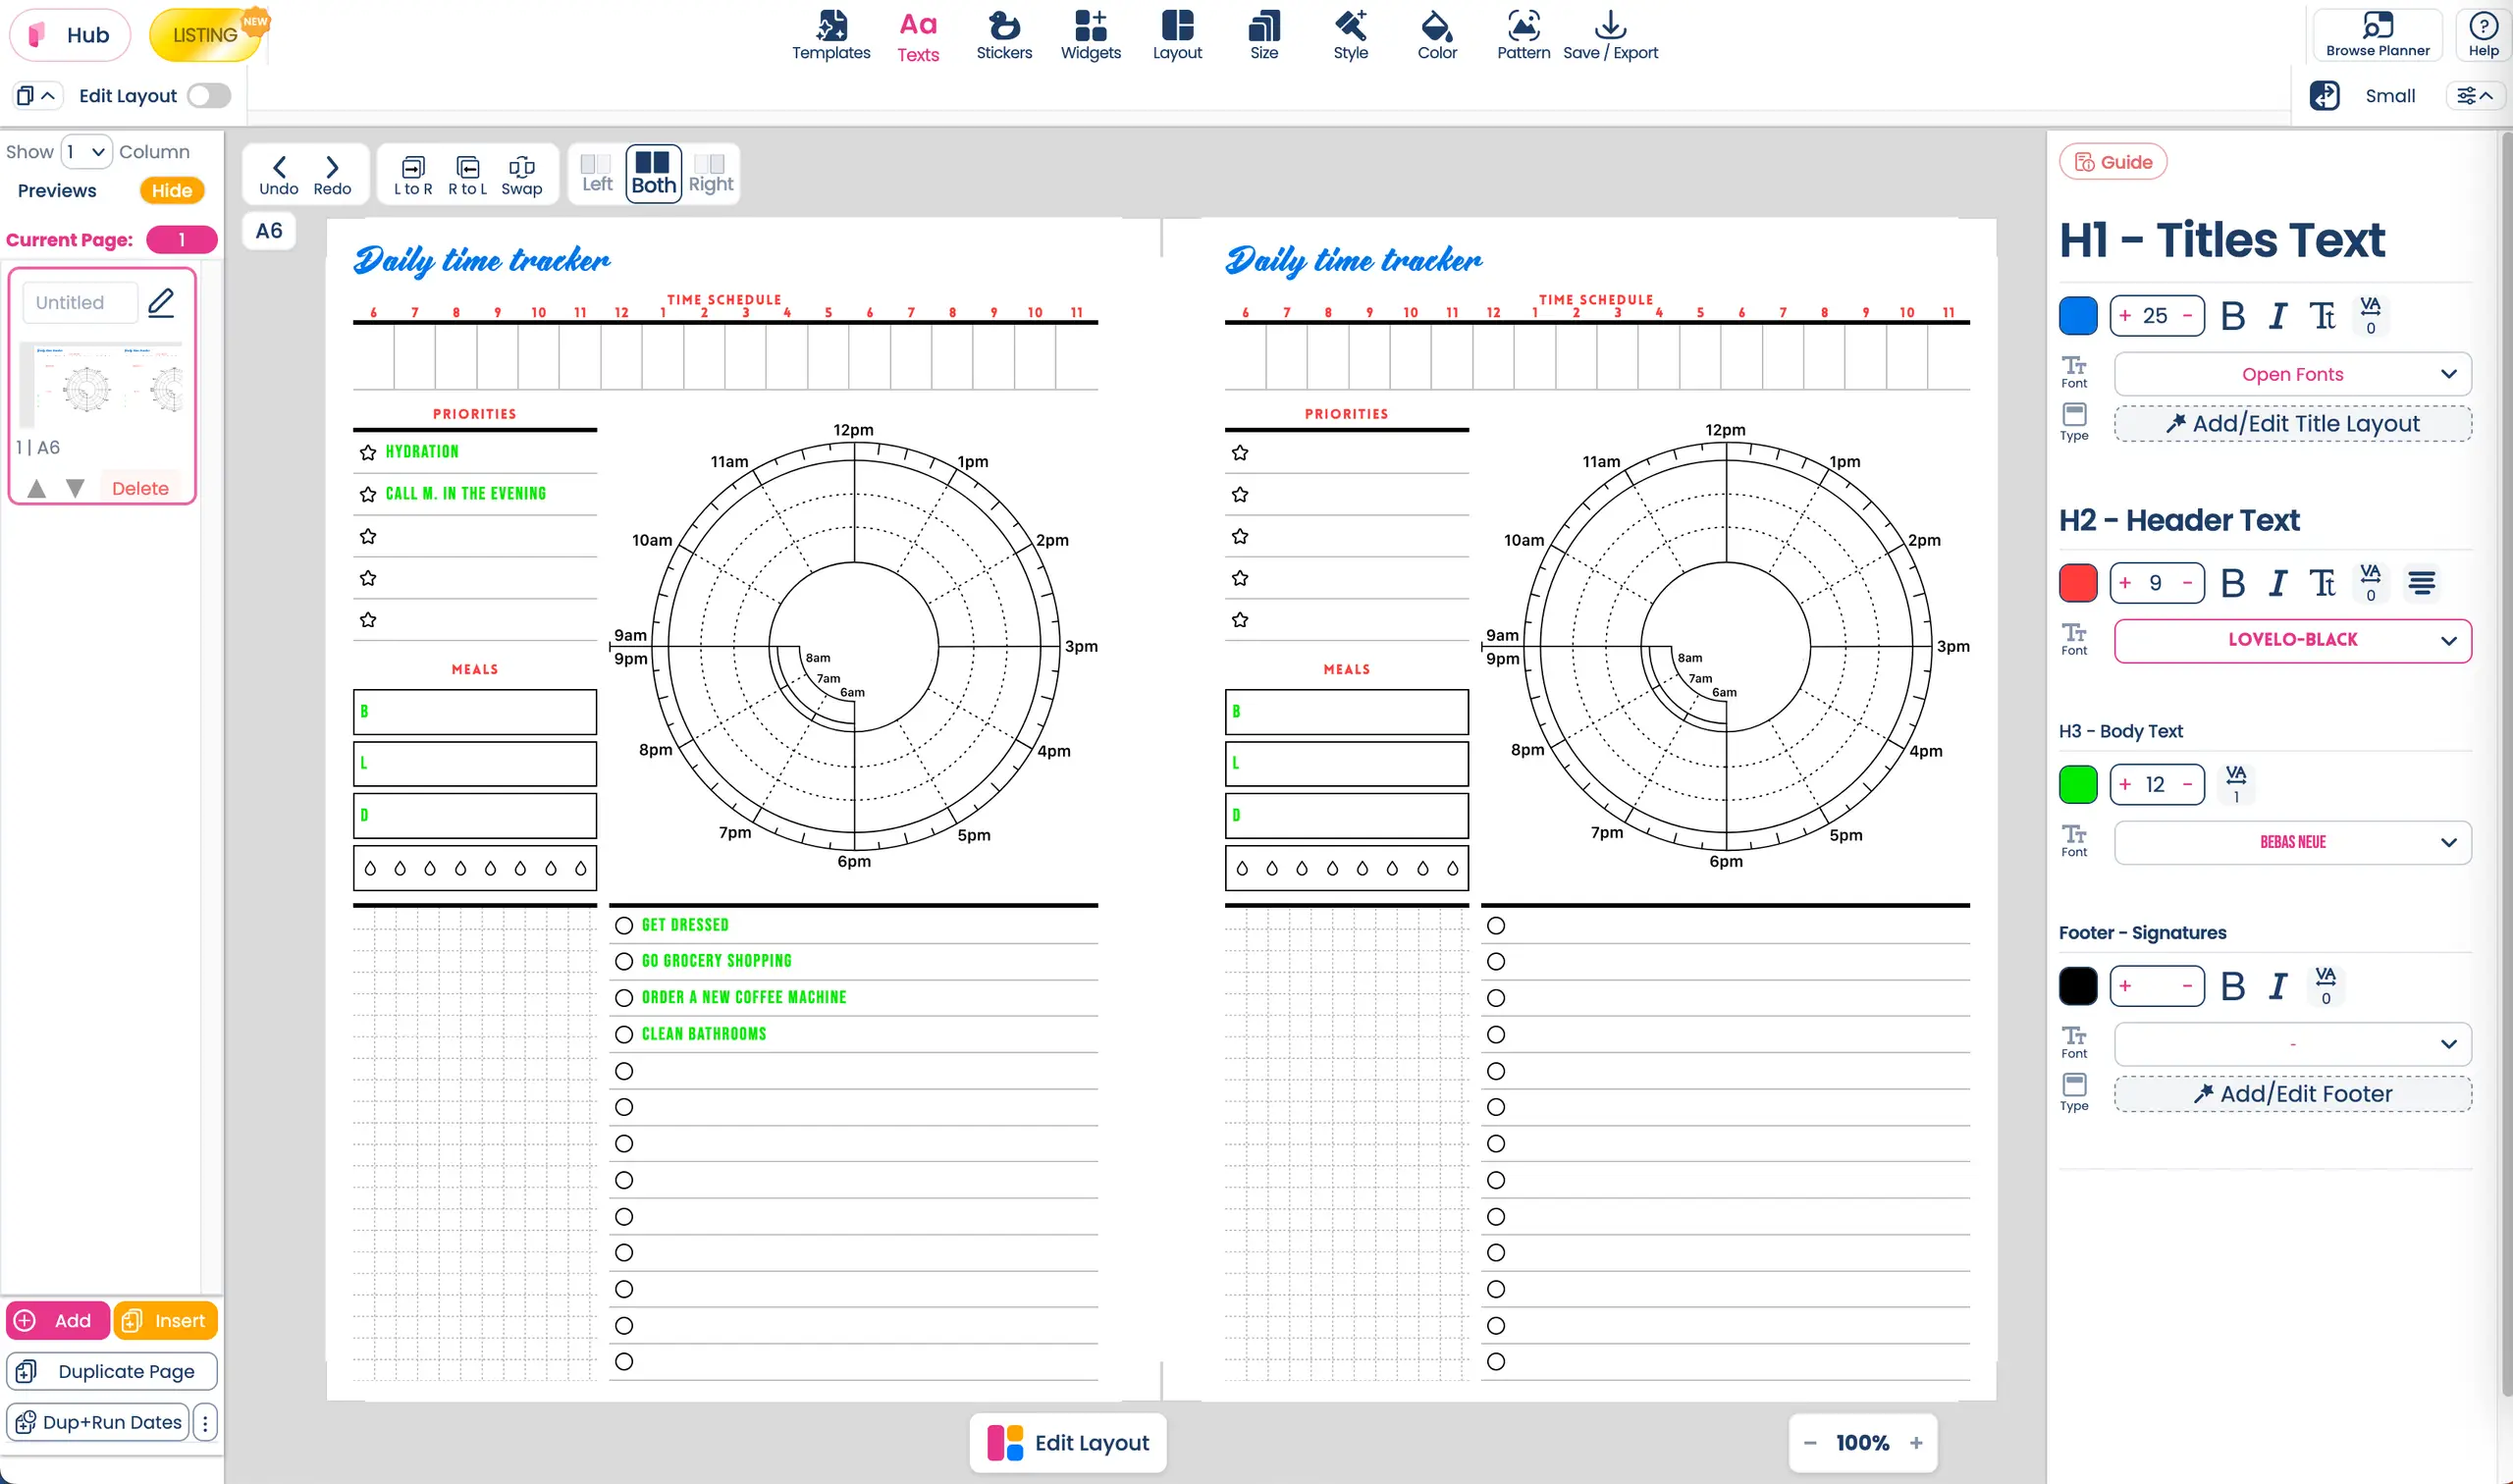
Task: Open the LOVELO-BLACK font dropdown
Action: click(x=2292, y=640)
